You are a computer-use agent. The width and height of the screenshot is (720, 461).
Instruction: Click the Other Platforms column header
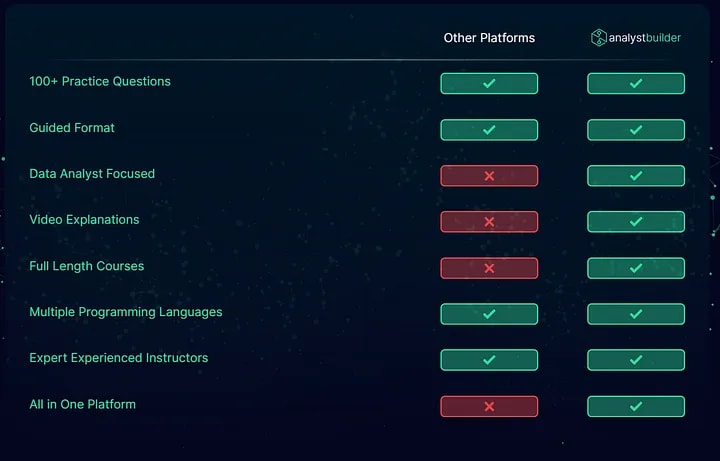(x=489, y=38)
